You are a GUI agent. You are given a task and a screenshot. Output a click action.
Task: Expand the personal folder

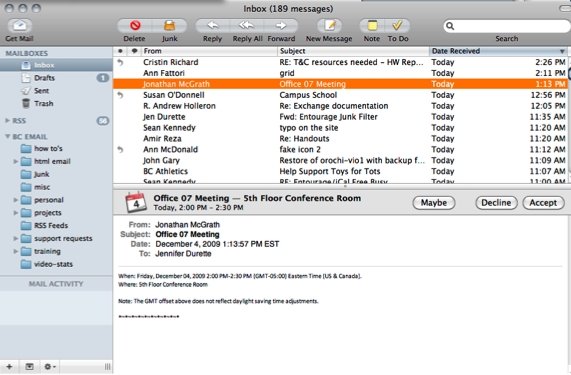16,200
